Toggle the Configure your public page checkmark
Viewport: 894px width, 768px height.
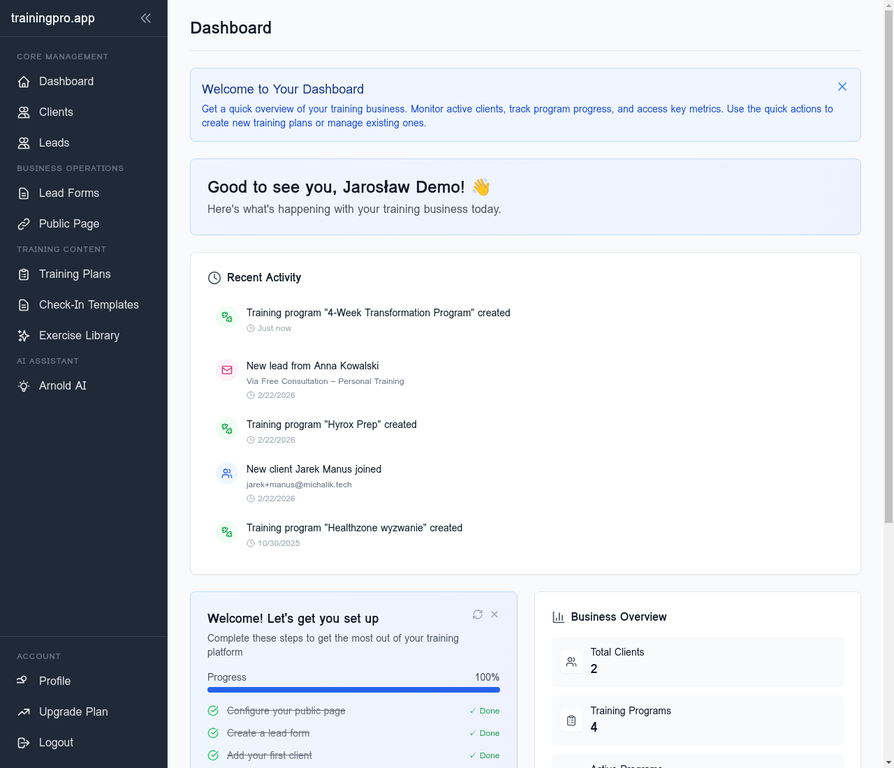(x=213, y=711)
